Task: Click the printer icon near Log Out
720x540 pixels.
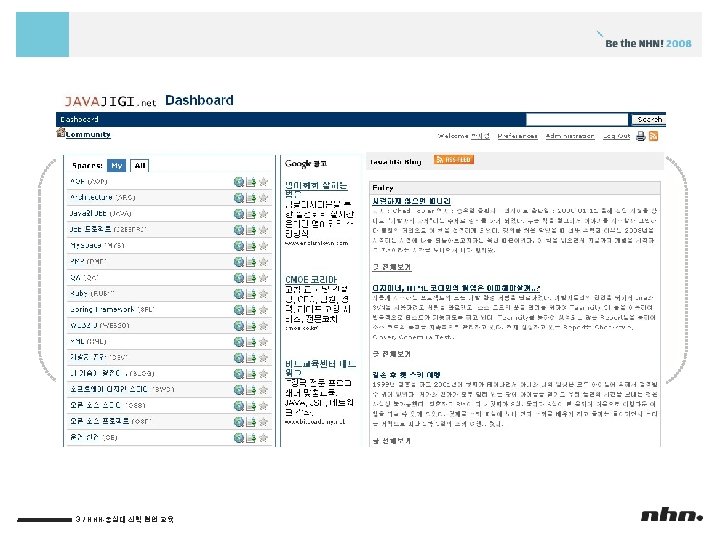Action: click(x=641, y=136)
